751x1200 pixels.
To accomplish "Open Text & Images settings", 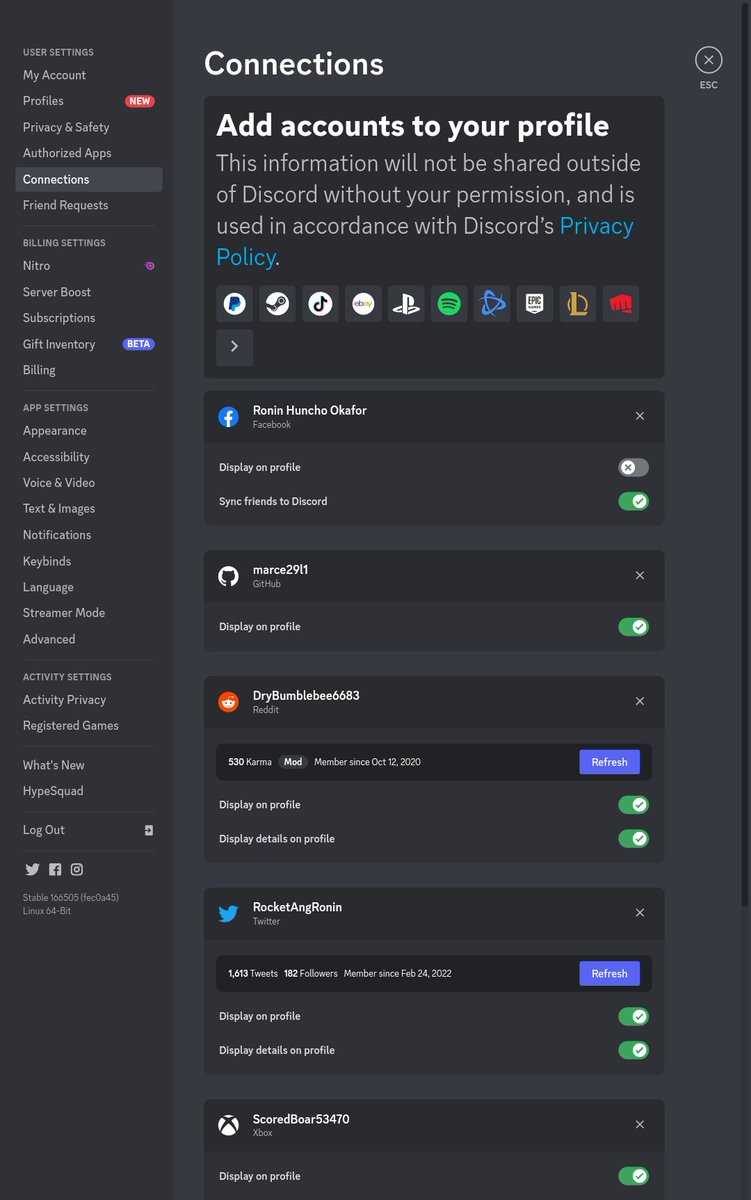I will click(x=89, y=509).
